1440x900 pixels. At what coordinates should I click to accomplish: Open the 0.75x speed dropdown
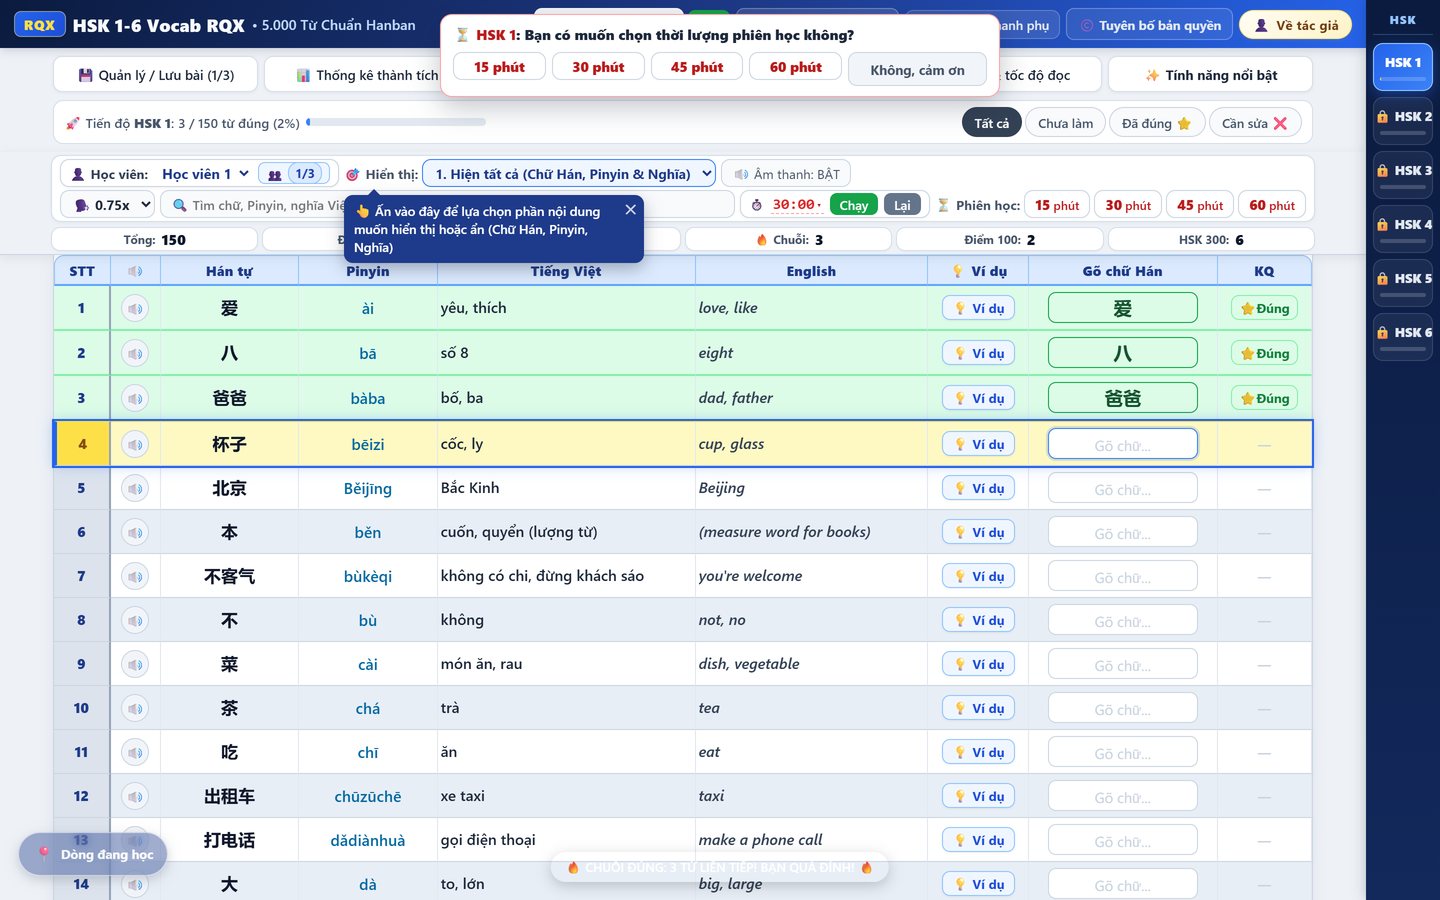point(108,205)
